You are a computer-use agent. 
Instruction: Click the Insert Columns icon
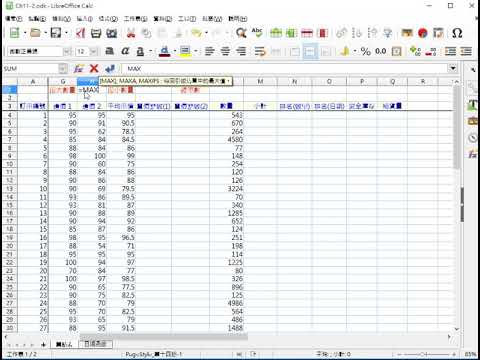[291, 33]
